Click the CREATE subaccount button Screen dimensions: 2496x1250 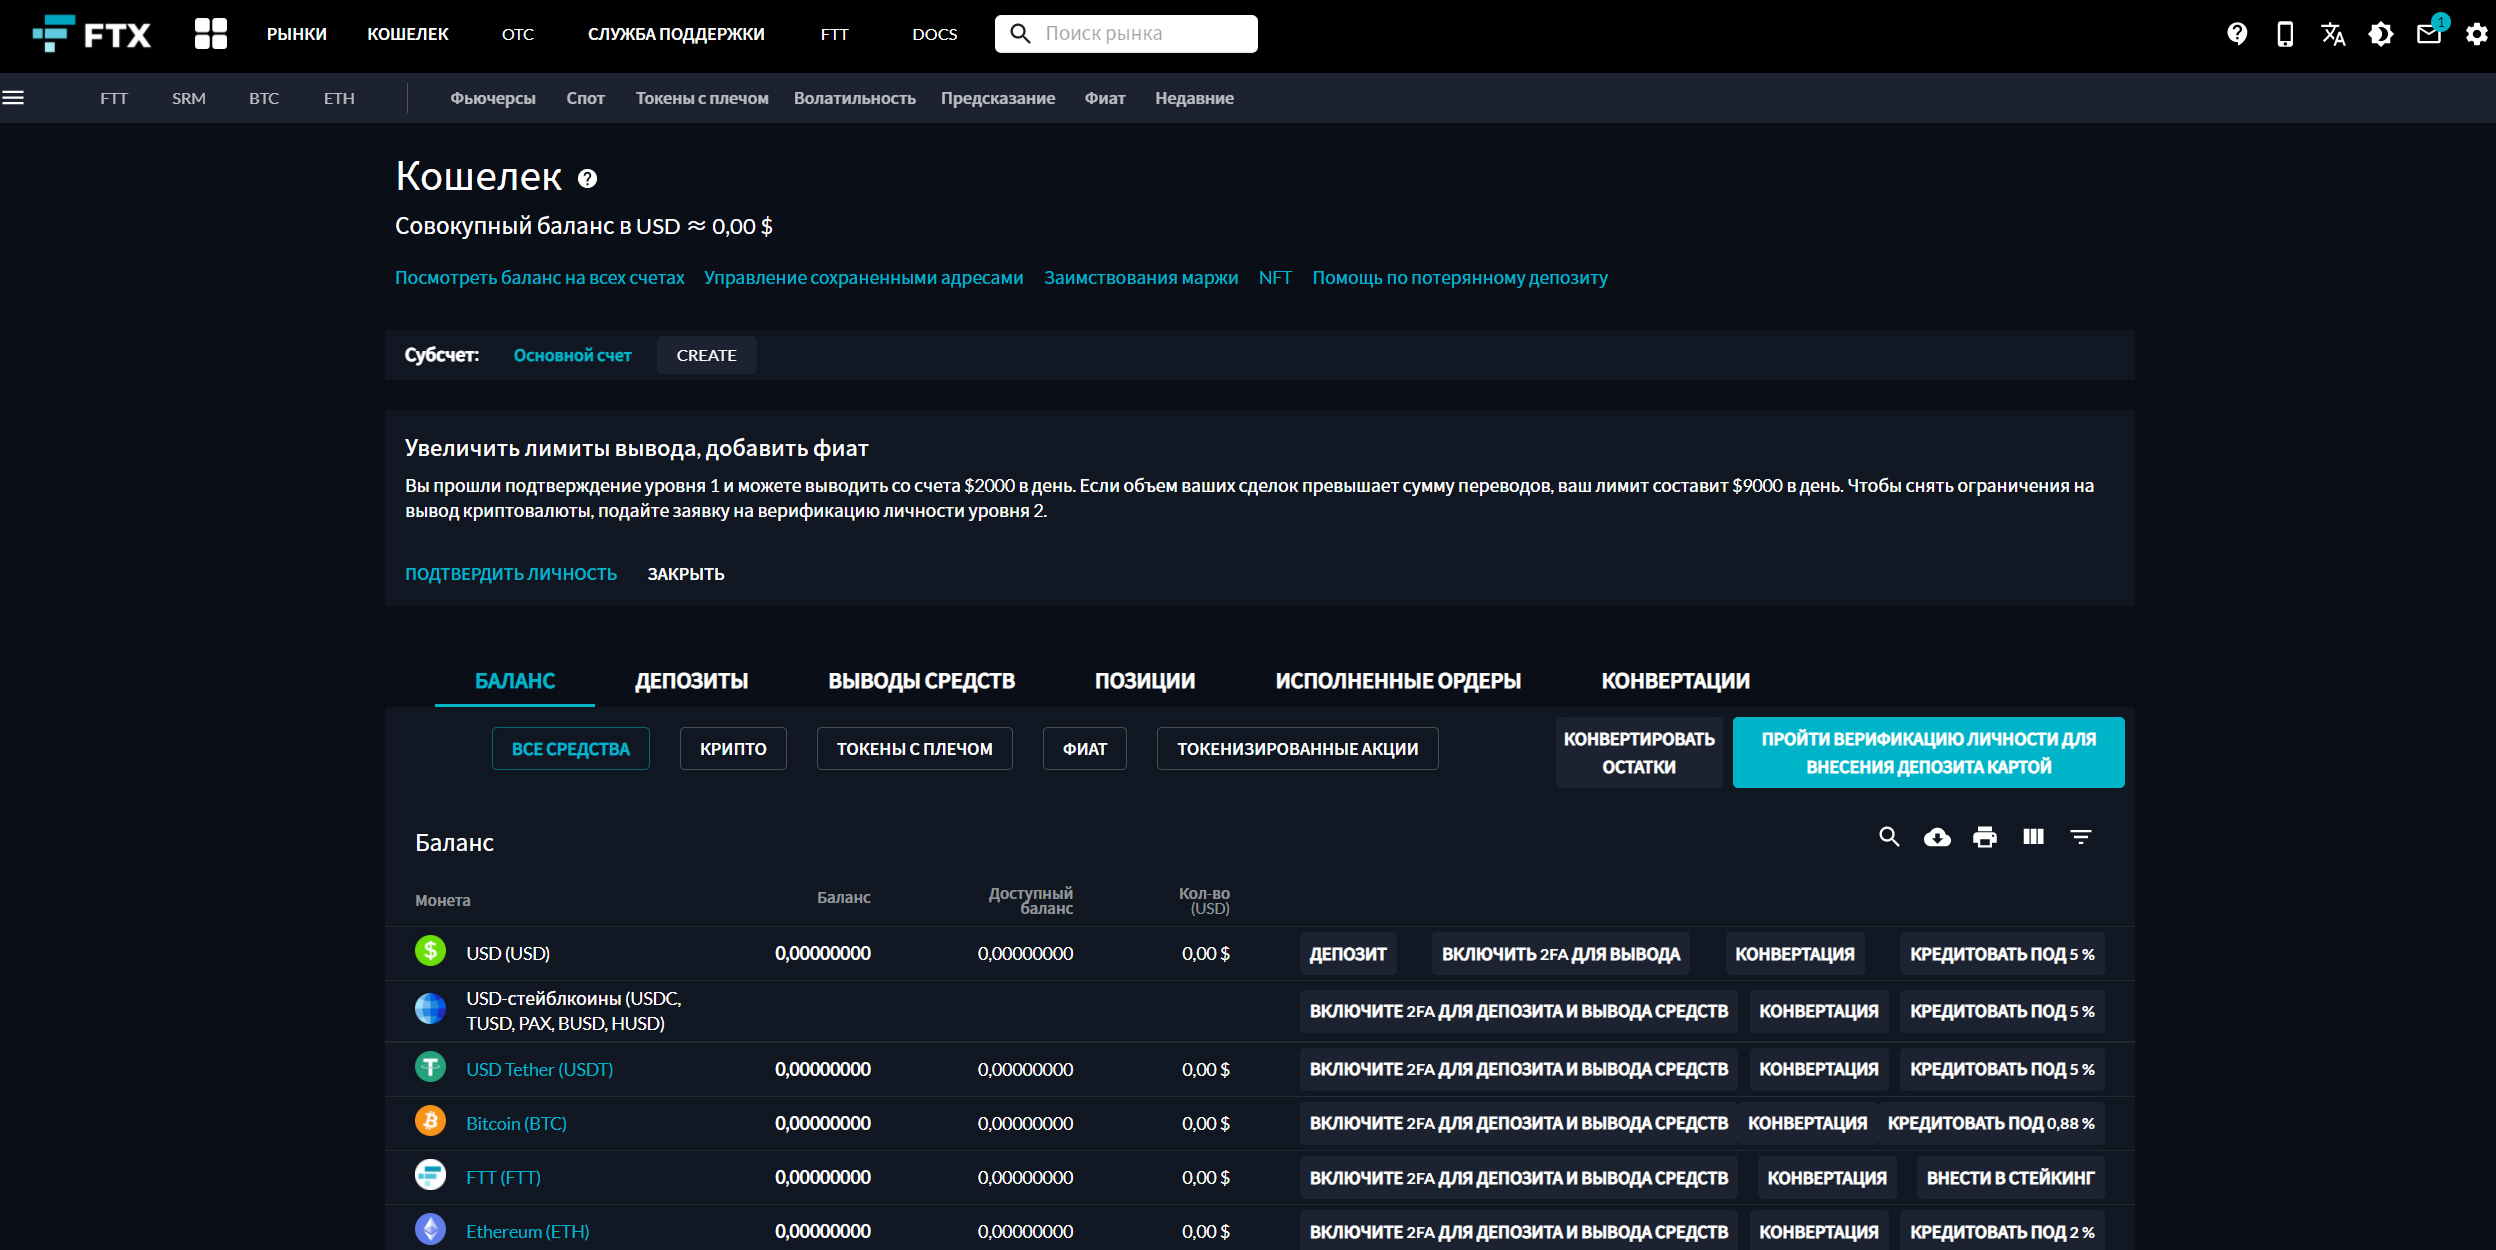click(x=707, y=355)
